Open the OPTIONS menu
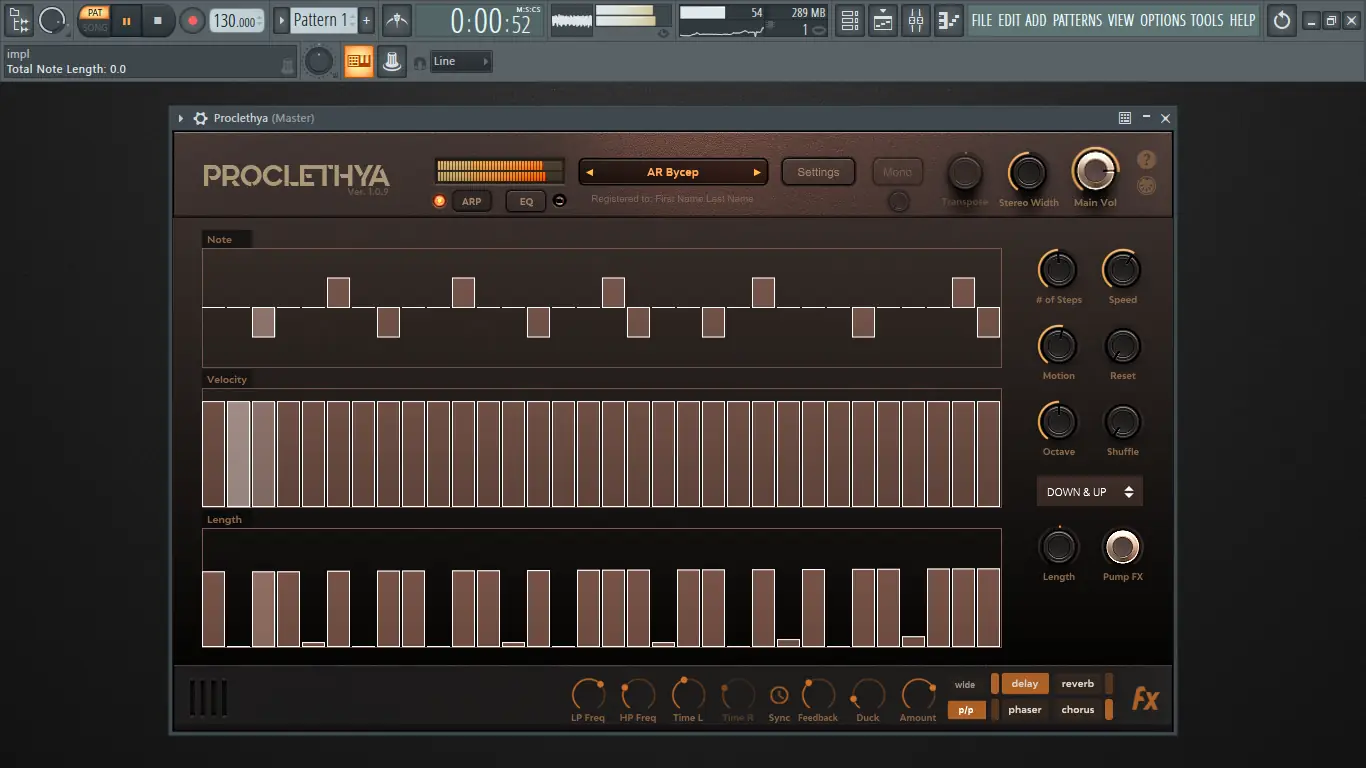The image size is (1366, 768). [x=1163, y=20]
